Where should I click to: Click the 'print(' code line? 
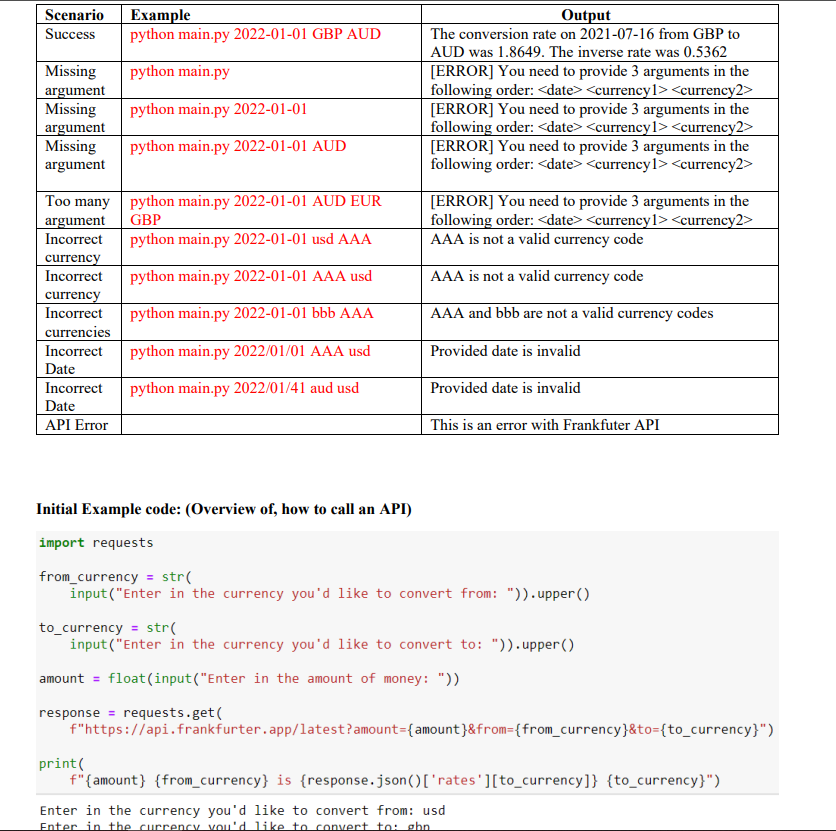[x=61, y=764]
